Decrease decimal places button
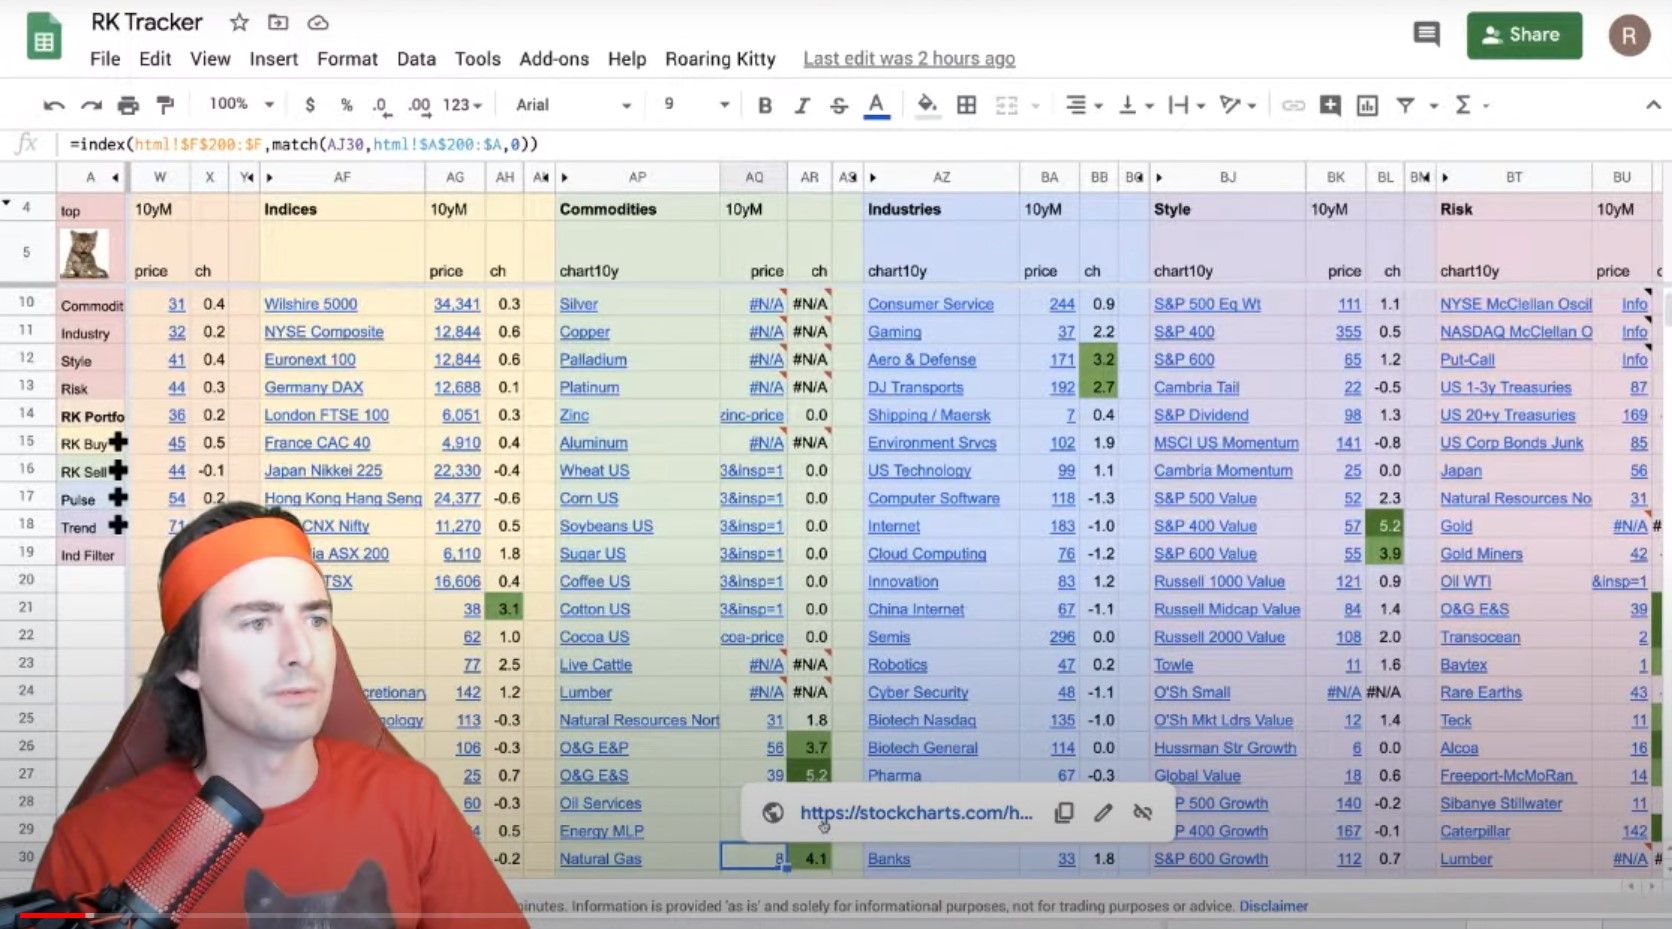Image resolution: width=1672 pixels, height=929 pixels. tap(380, 105)
